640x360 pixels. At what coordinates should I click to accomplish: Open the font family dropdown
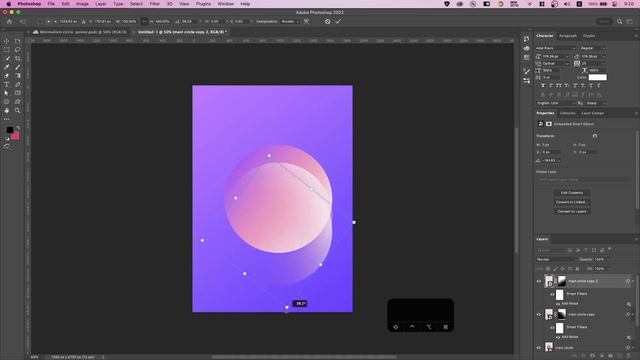click(x=555, y=48)
